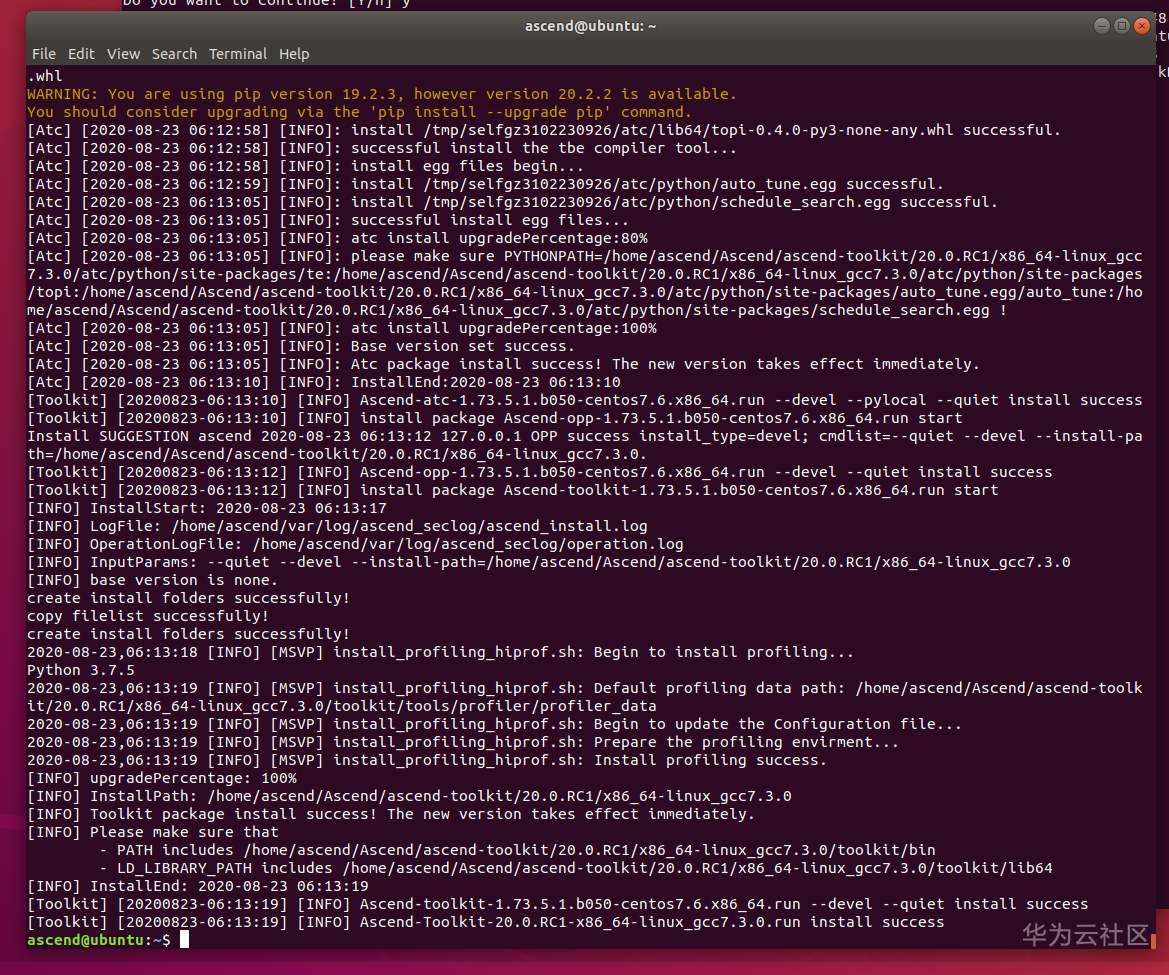Click 'Ascend-toolkit-1.73.5.1 ... .run start' line

[512, 490]
